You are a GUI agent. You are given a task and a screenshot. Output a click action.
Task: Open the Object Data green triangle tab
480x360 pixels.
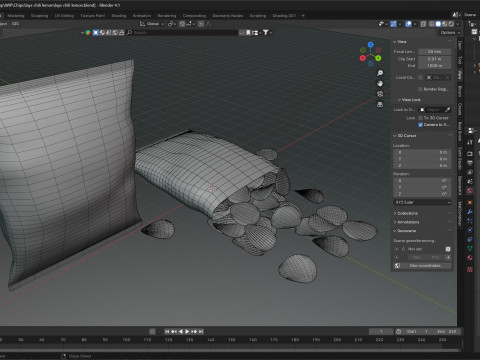point(470,248)
